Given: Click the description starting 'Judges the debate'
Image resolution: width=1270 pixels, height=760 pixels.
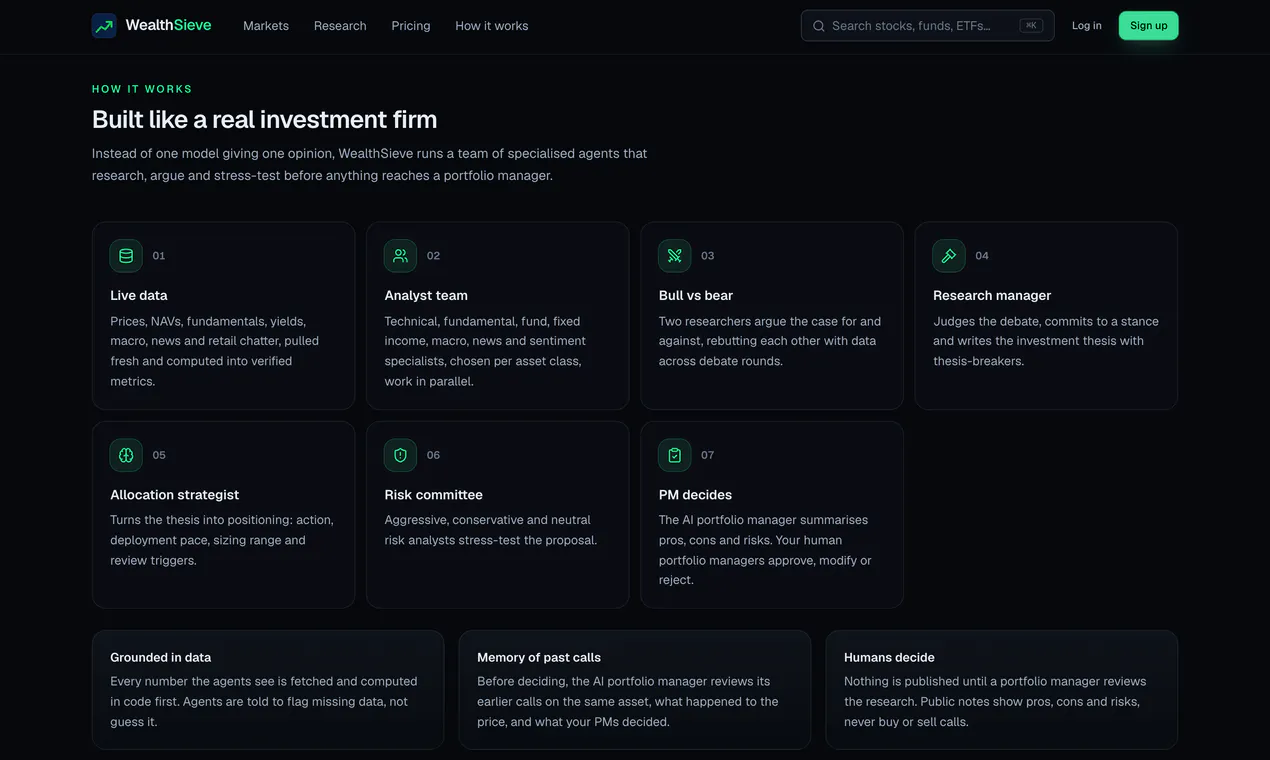Looking at the screenshot, I should 1046,341.
